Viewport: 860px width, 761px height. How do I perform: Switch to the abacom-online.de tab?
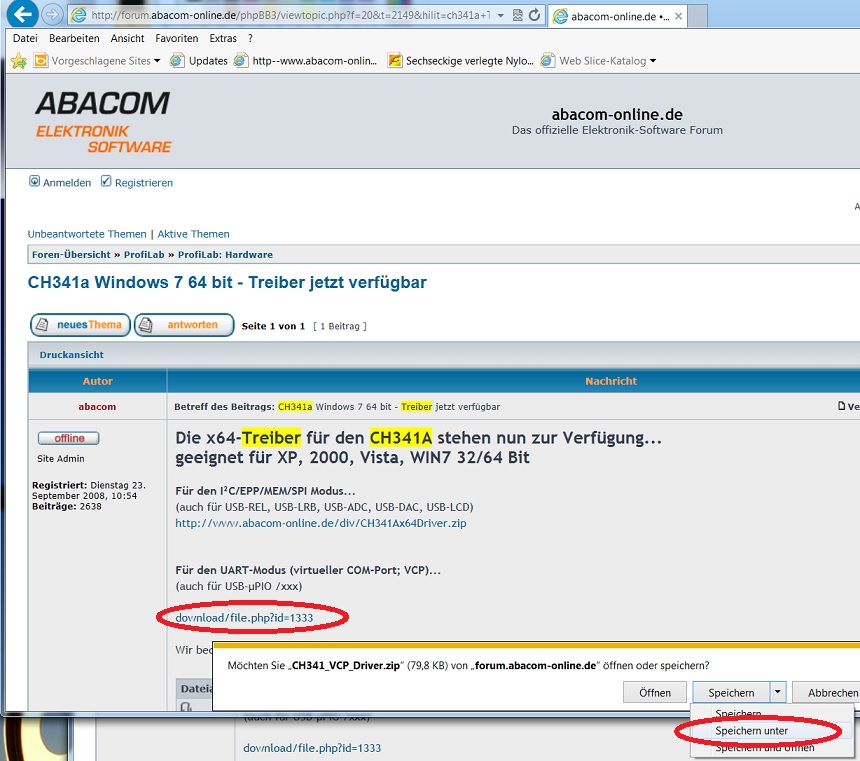pos(619,16)
